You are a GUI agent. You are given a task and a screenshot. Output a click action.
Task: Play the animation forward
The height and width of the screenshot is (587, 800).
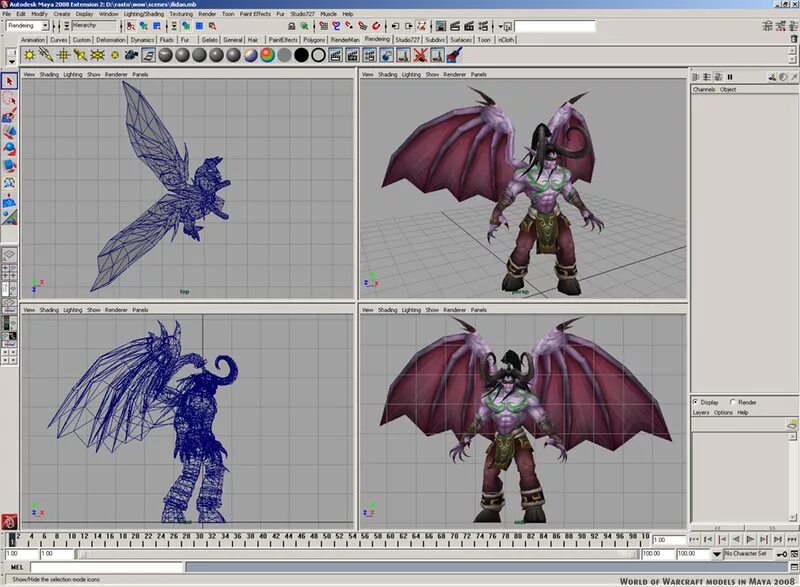750,539
